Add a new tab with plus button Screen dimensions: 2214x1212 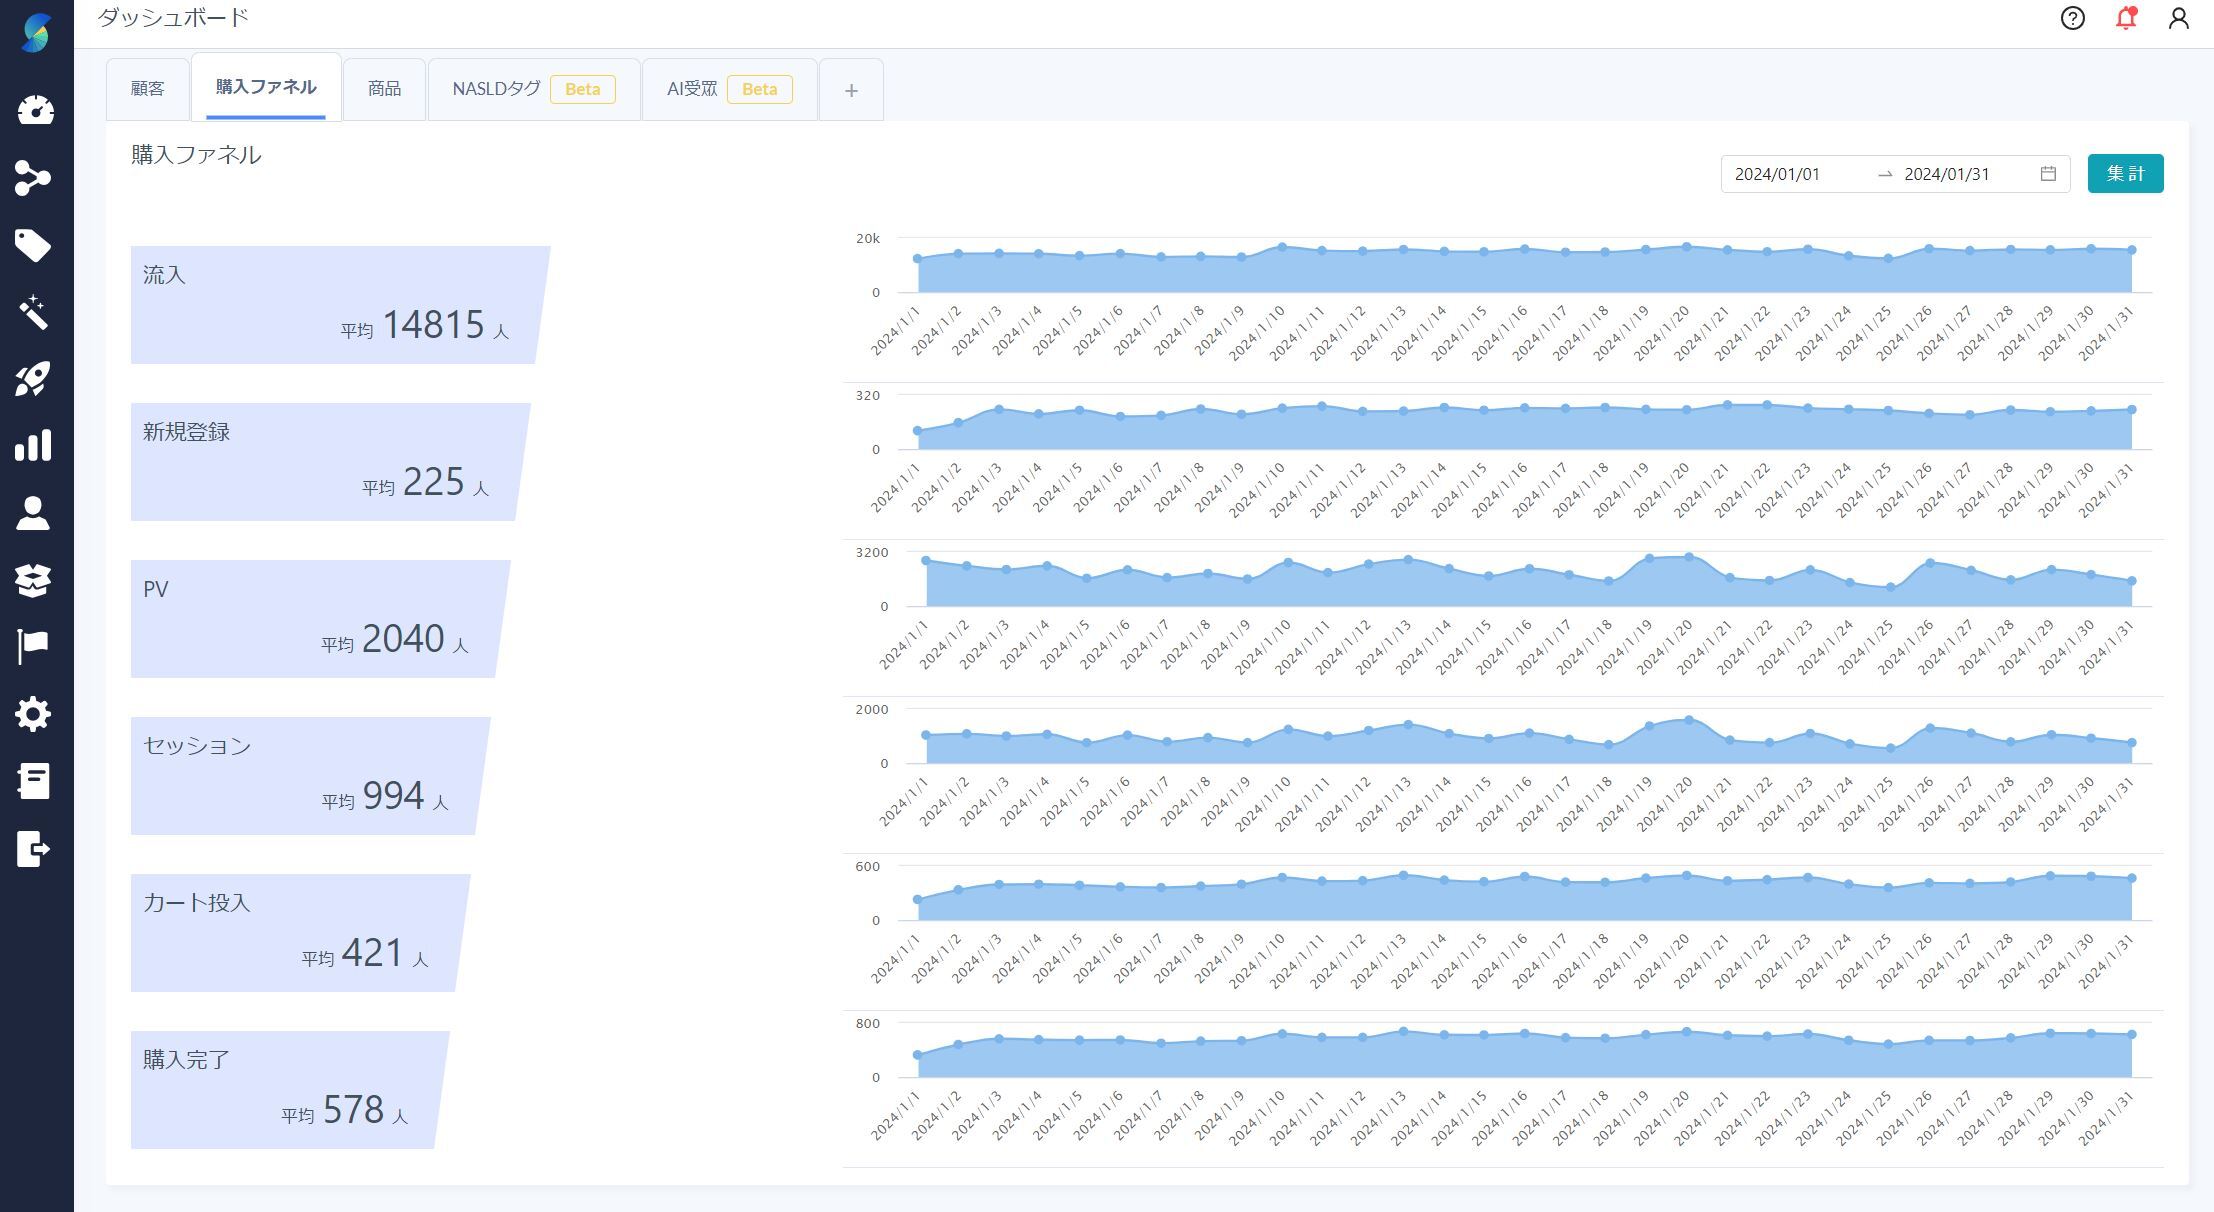(851, 91)
